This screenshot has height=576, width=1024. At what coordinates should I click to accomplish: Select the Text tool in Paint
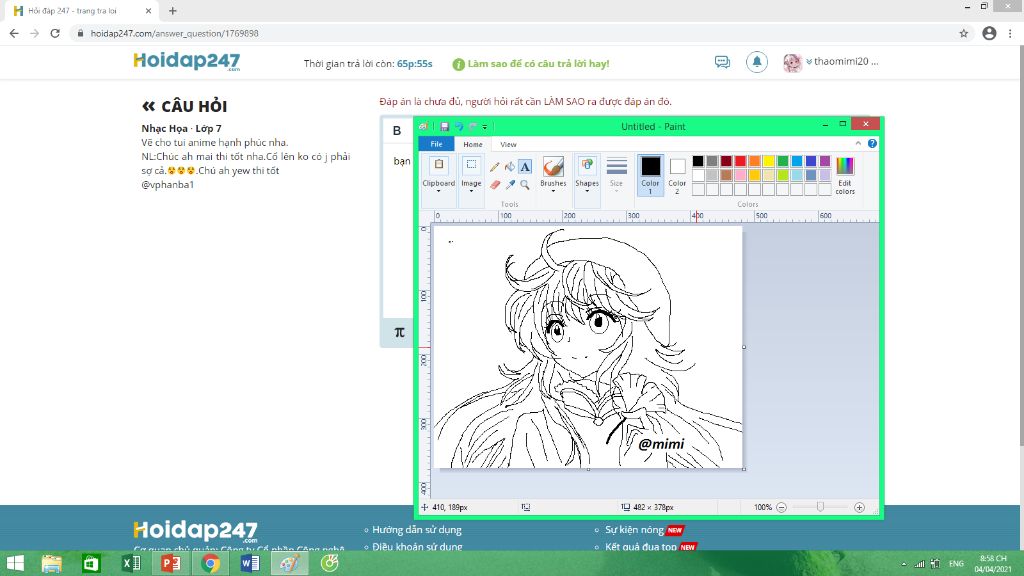coord(525,167)
